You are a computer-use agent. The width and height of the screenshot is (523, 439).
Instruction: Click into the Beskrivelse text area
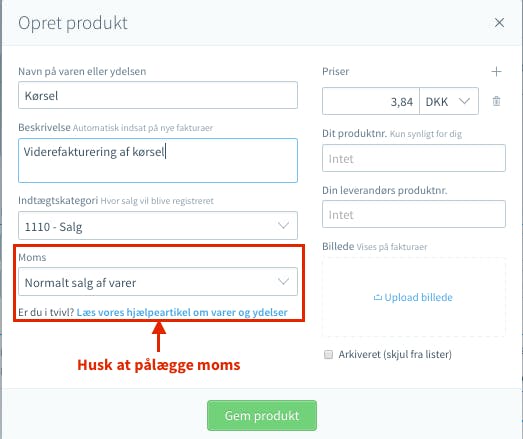coord(158,160)
